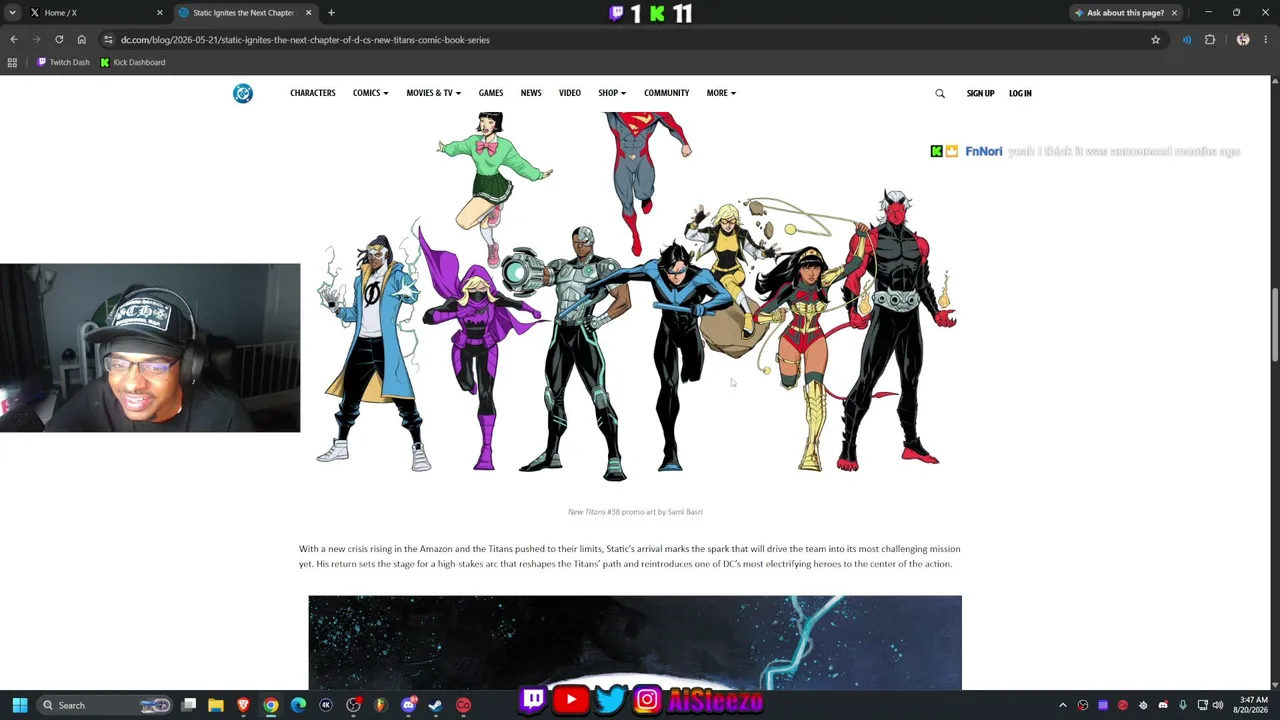Click the New Titans promo artwork image
Viewport: 1280px width, 720px height.
pos(635,297)
